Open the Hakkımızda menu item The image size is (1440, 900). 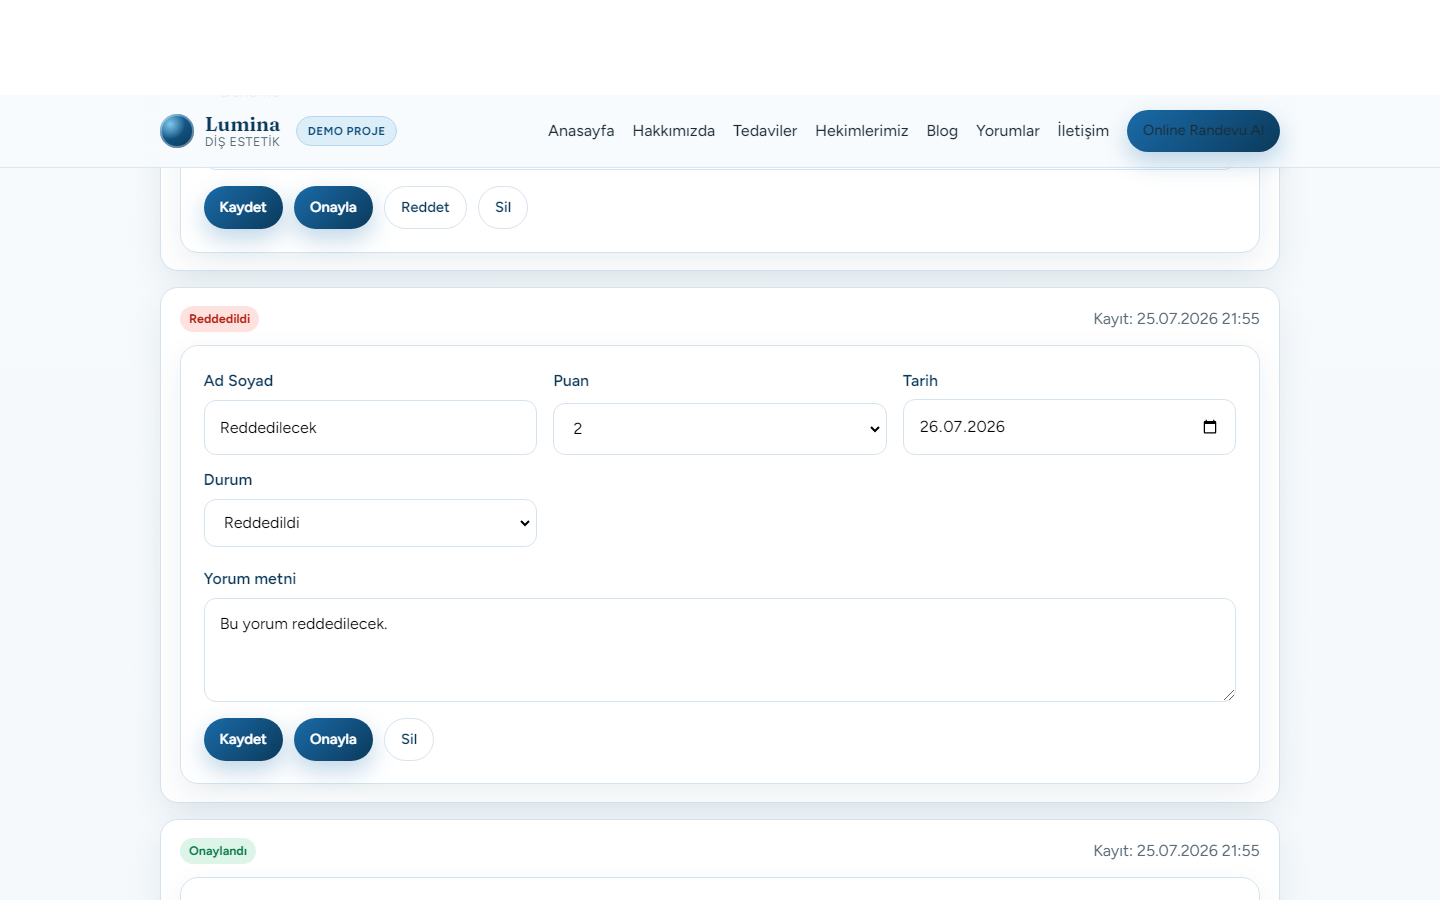(x=673, y=131)
